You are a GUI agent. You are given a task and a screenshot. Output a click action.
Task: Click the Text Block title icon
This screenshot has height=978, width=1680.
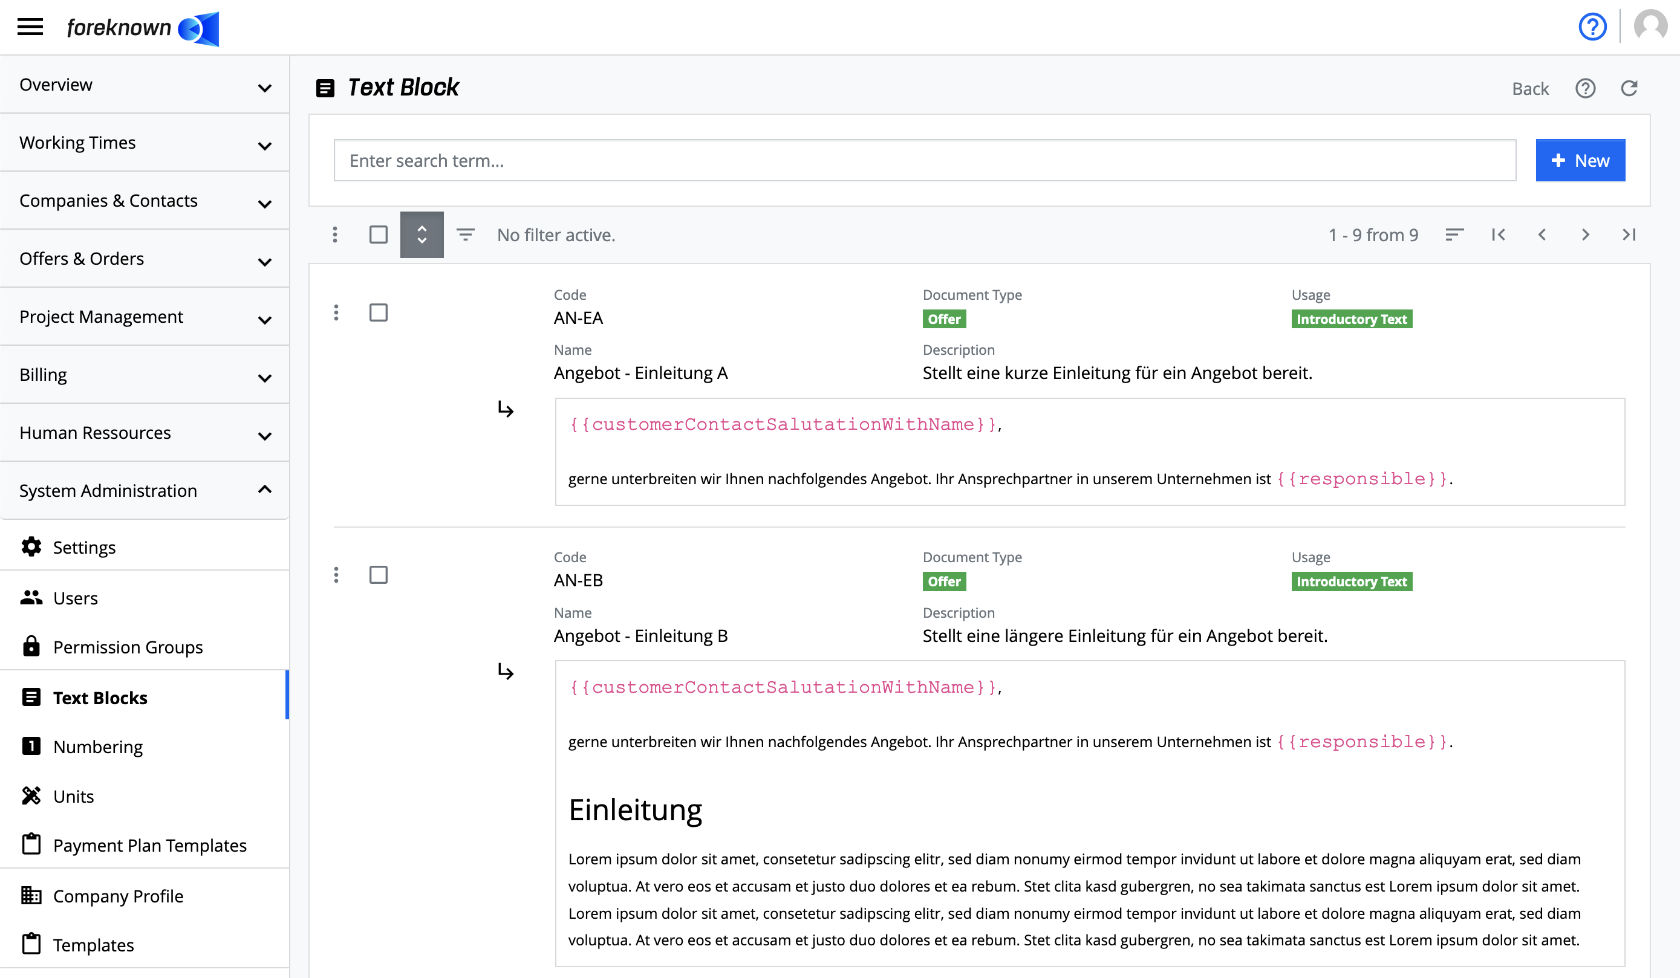[325, 88]
